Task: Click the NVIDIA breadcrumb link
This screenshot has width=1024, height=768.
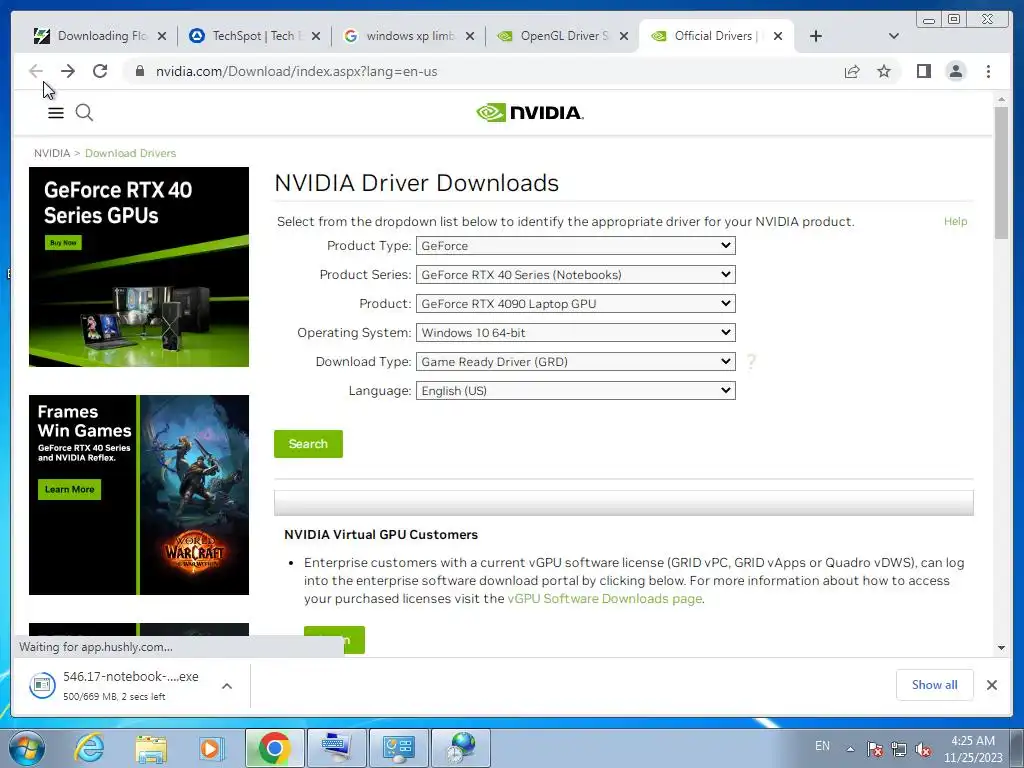Action: pos(52,153)
